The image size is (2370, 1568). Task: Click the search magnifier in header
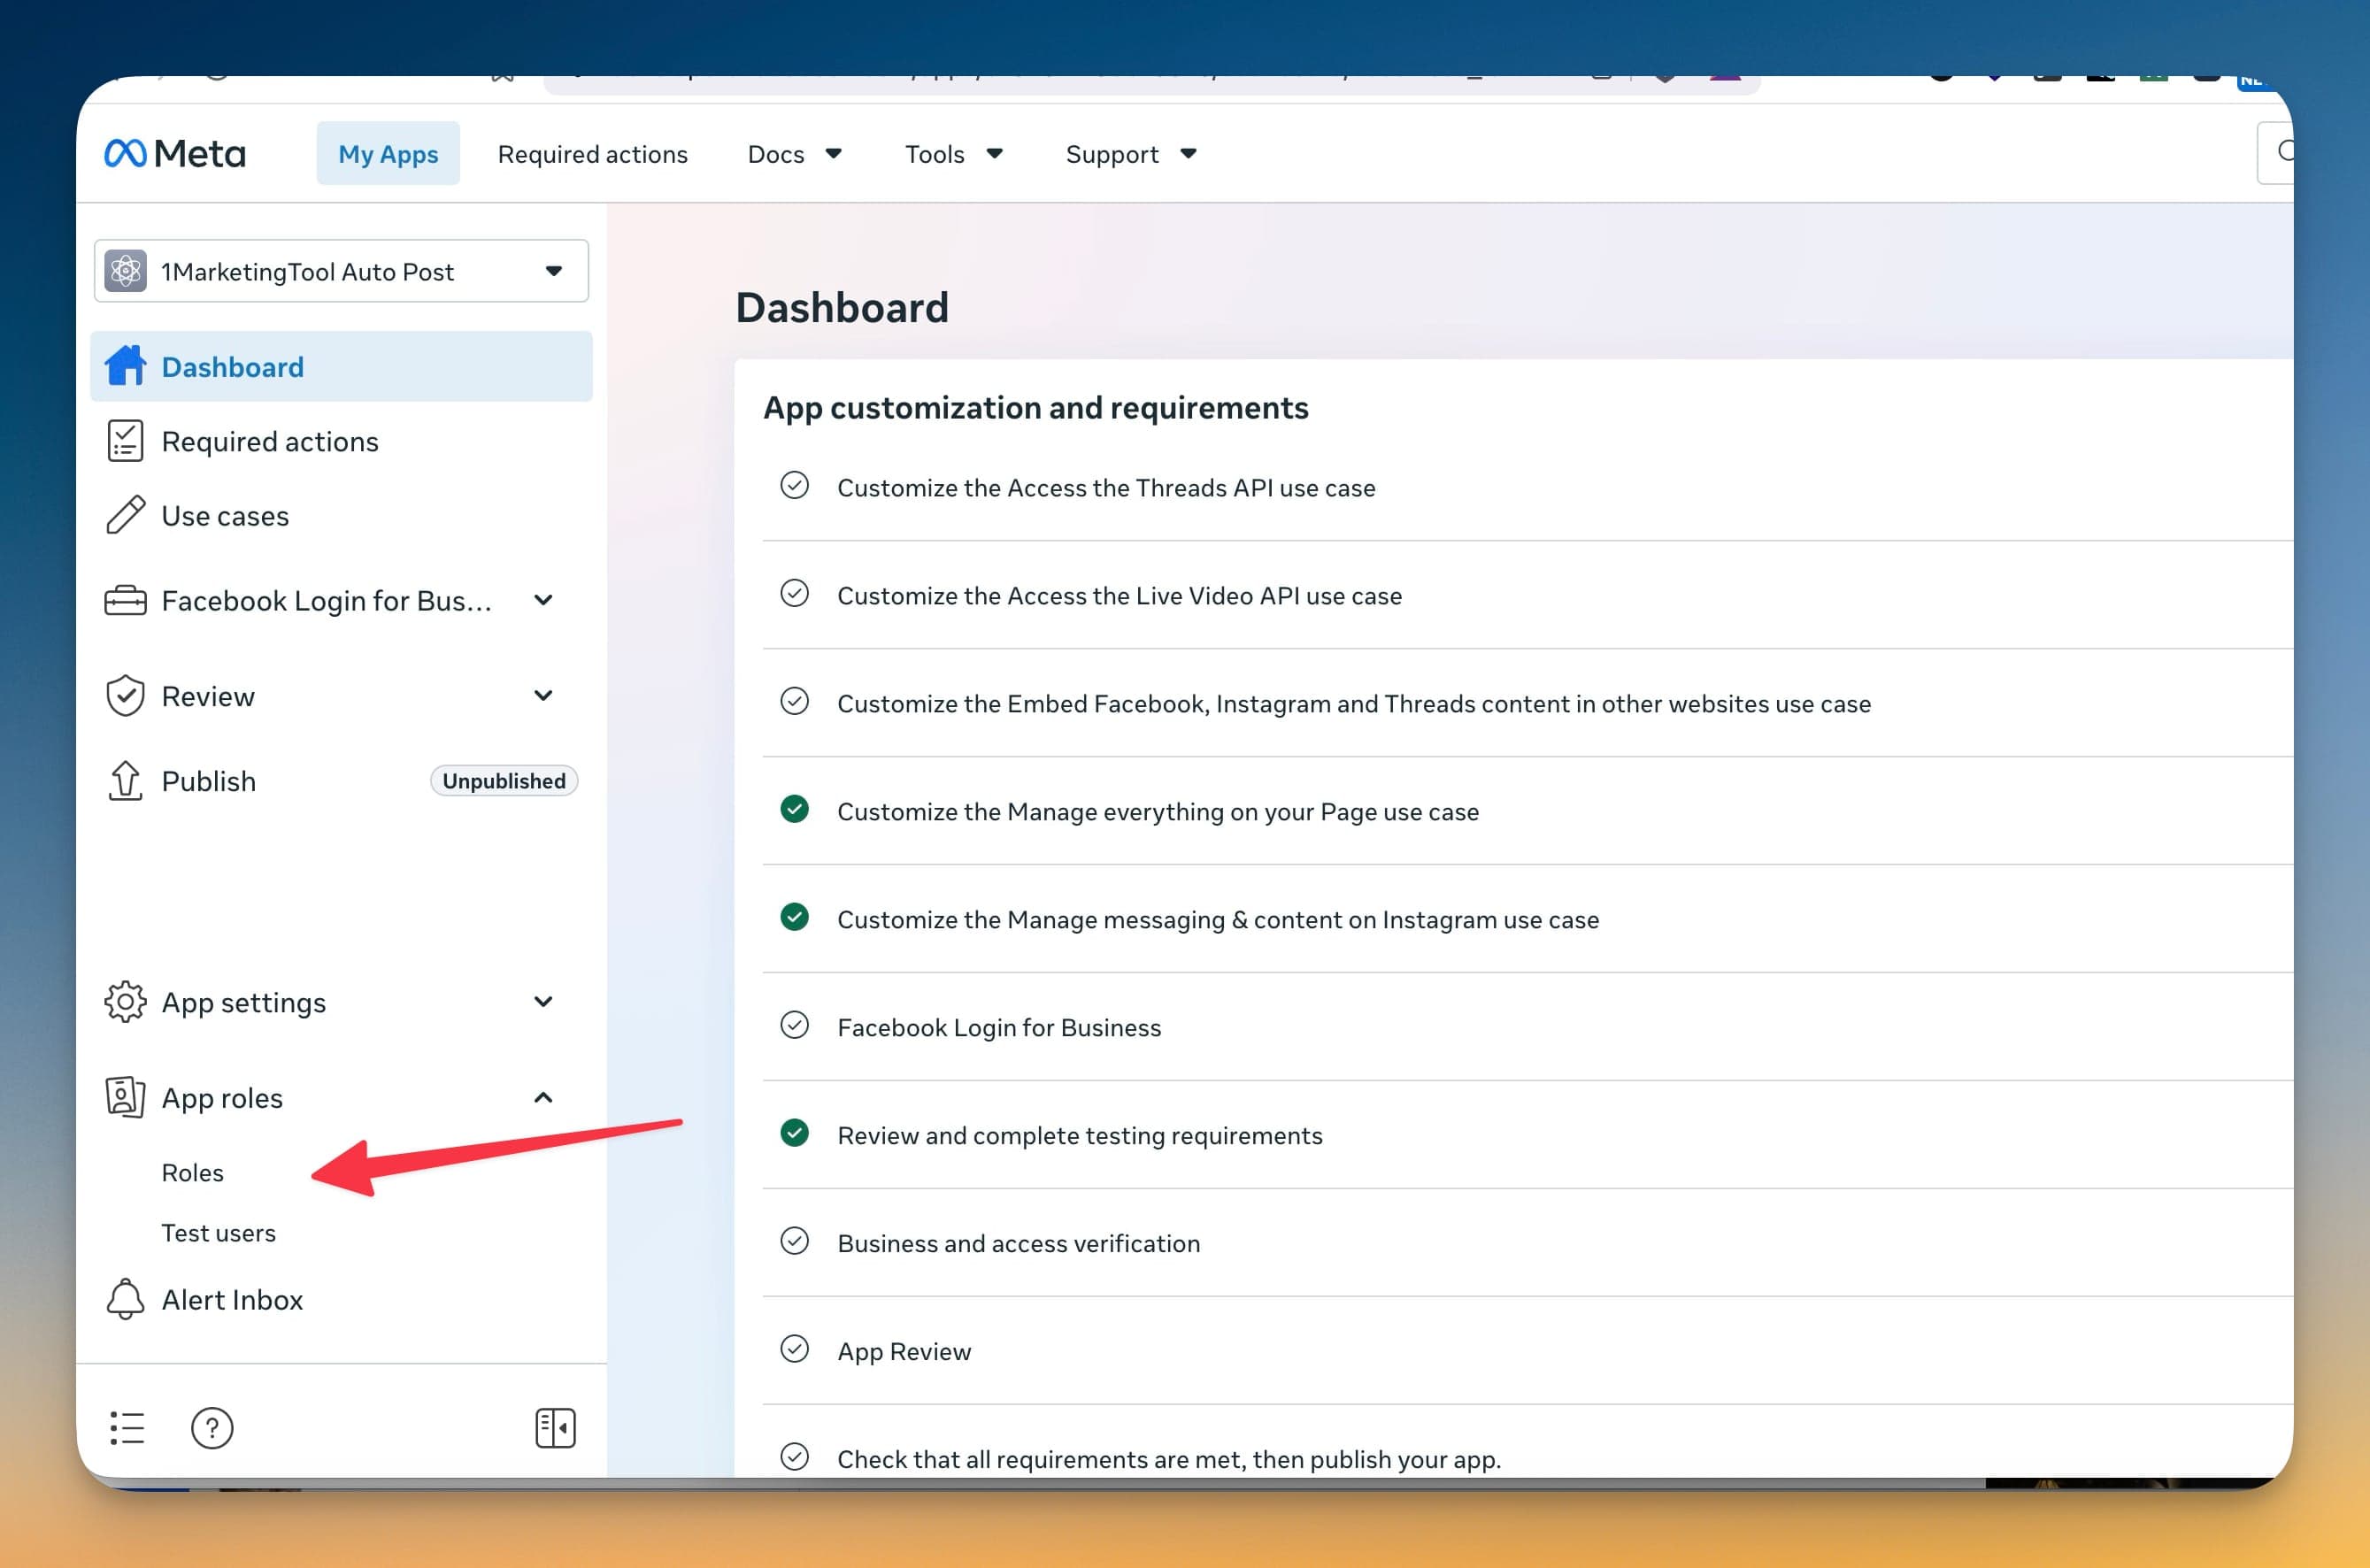tap(2284, 152)
